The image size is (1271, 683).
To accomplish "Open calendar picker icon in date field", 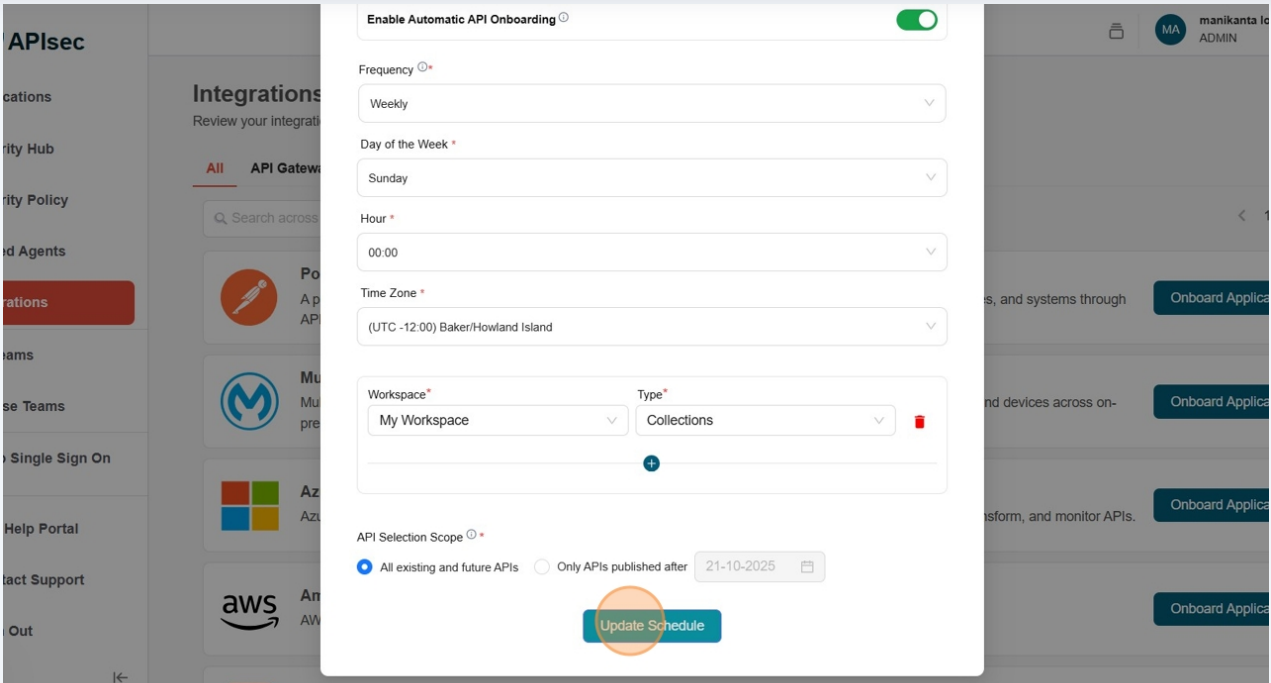I will pyautogui.click(x=807, y=567).
